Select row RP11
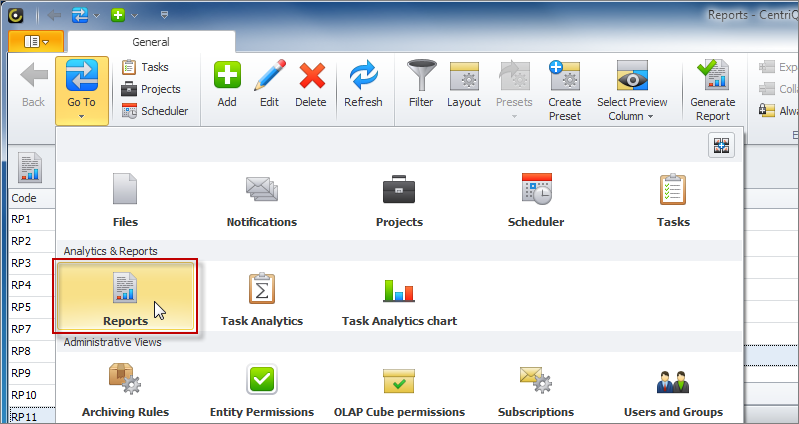 tap(32, 416)
